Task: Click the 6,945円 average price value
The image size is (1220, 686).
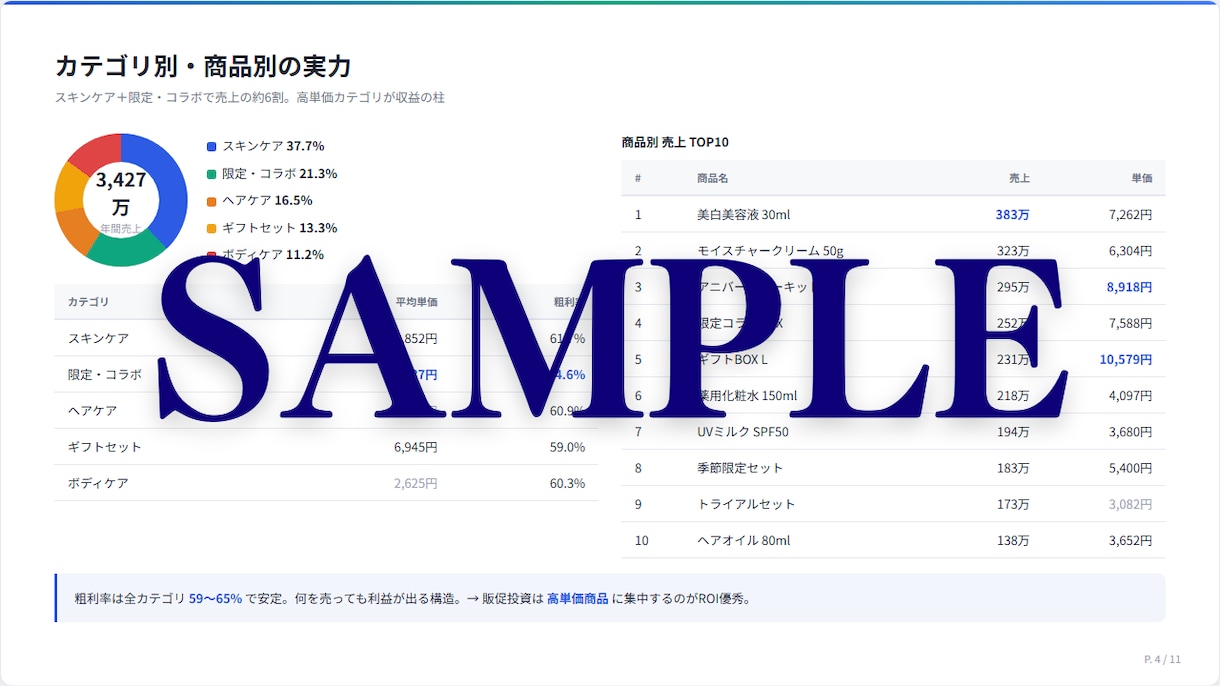Action: [416, 447]
